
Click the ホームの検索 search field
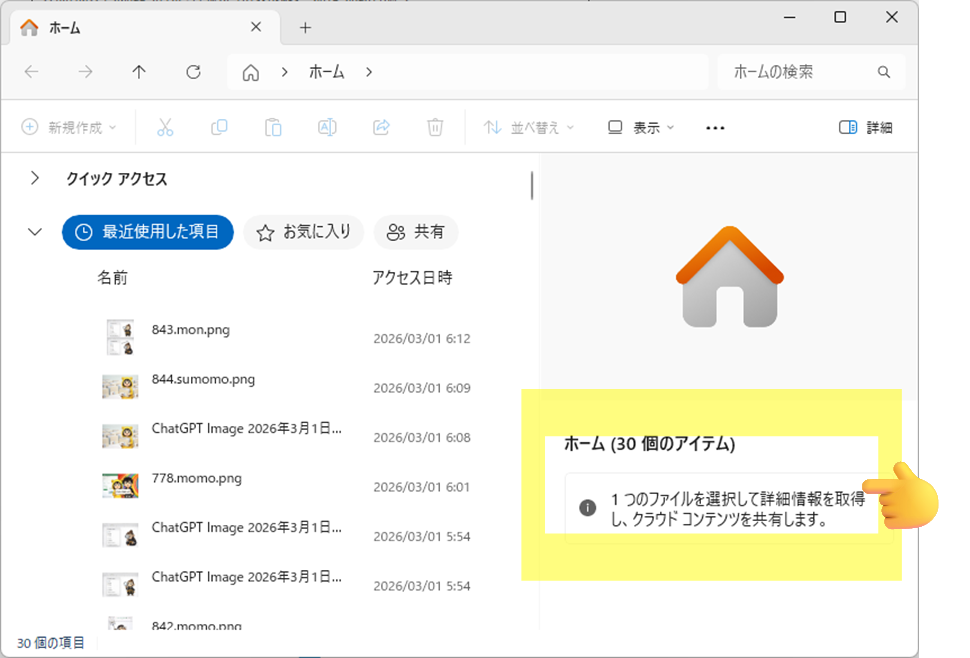pyautogui.click(x=800, y=72)
